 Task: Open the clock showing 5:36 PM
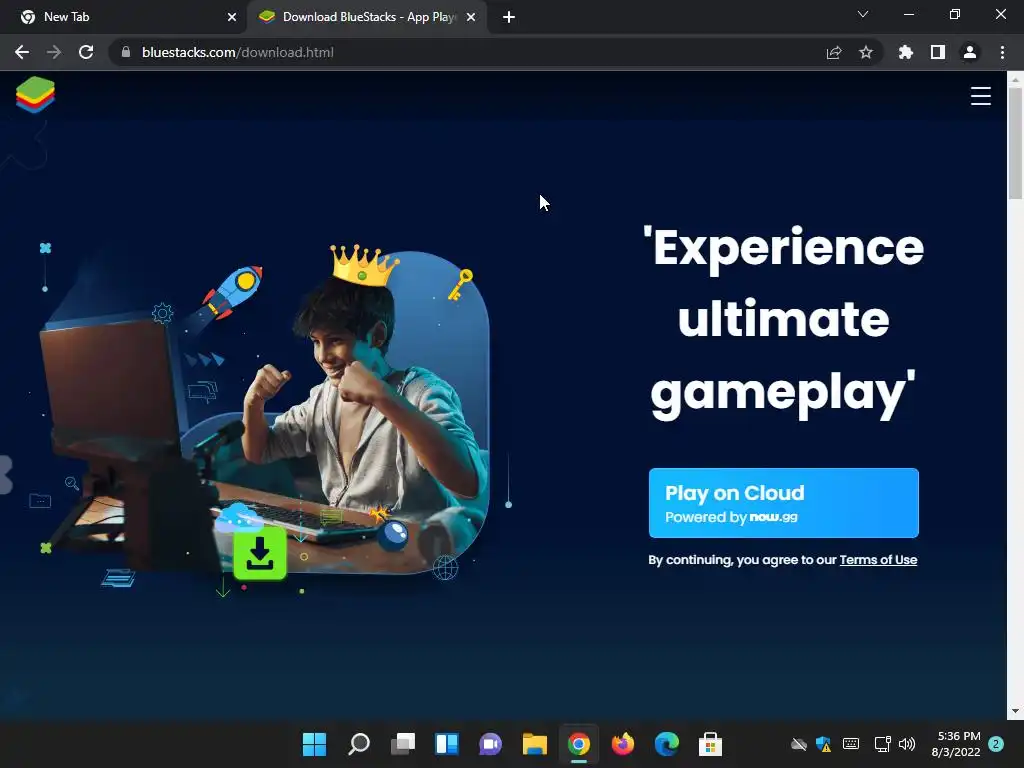[955, 744]
